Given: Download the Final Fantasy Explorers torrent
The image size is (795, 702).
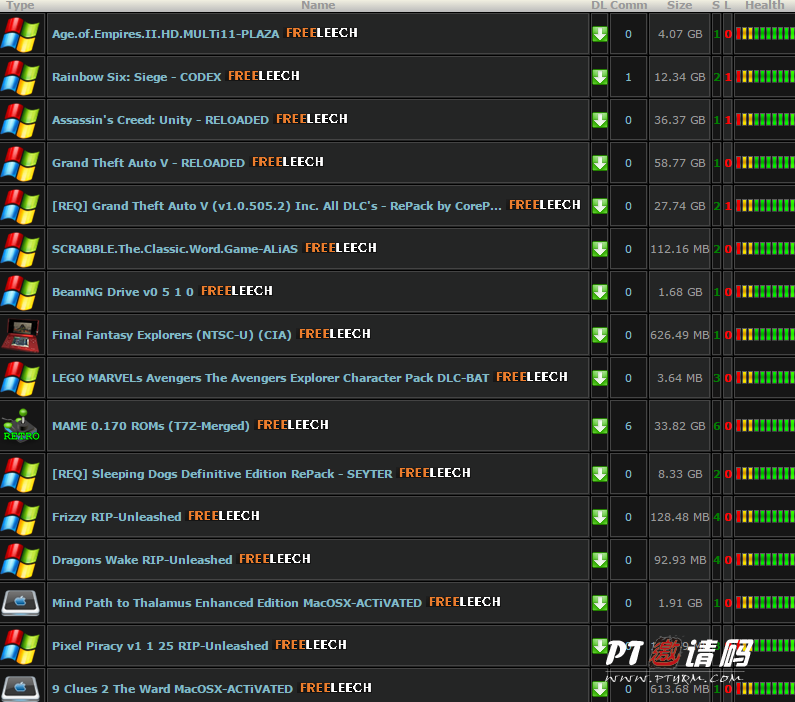Looking at the screenshot, I should (599, 336).
